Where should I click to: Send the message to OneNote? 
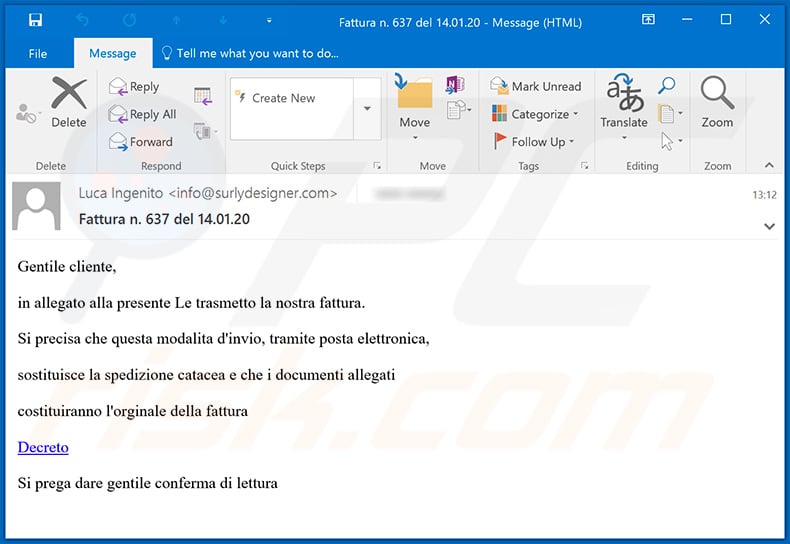(455, 85)
